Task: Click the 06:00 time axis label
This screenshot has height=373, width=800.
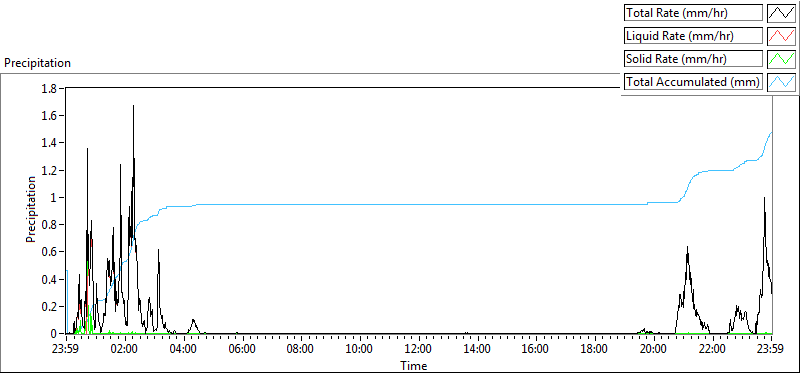Action: [242, 350]
